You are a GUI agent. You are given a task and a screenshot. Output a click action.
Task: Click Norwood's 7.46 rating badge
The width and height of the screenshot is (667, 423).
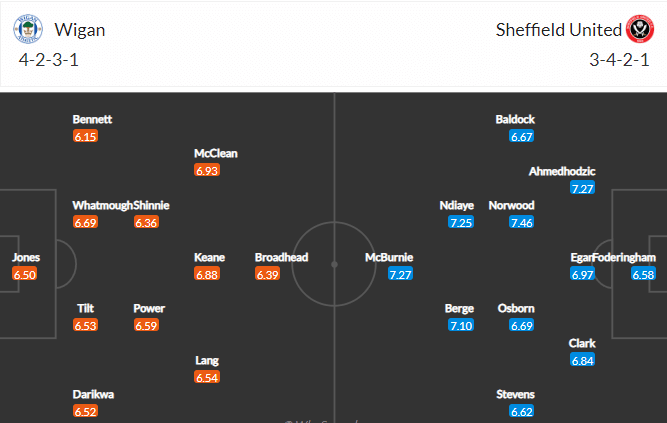tap(522, 222)
